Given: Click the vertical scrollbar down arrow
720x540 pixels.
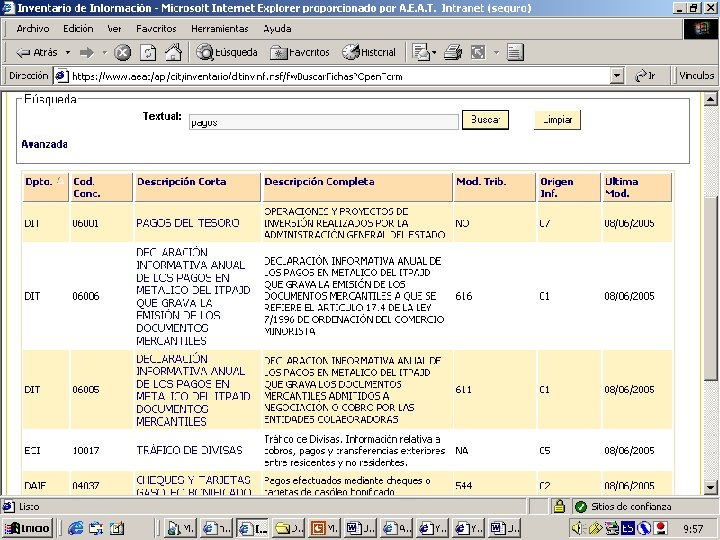Looking at the screenshot, I should pyautogui.click(x=710, y=488).
